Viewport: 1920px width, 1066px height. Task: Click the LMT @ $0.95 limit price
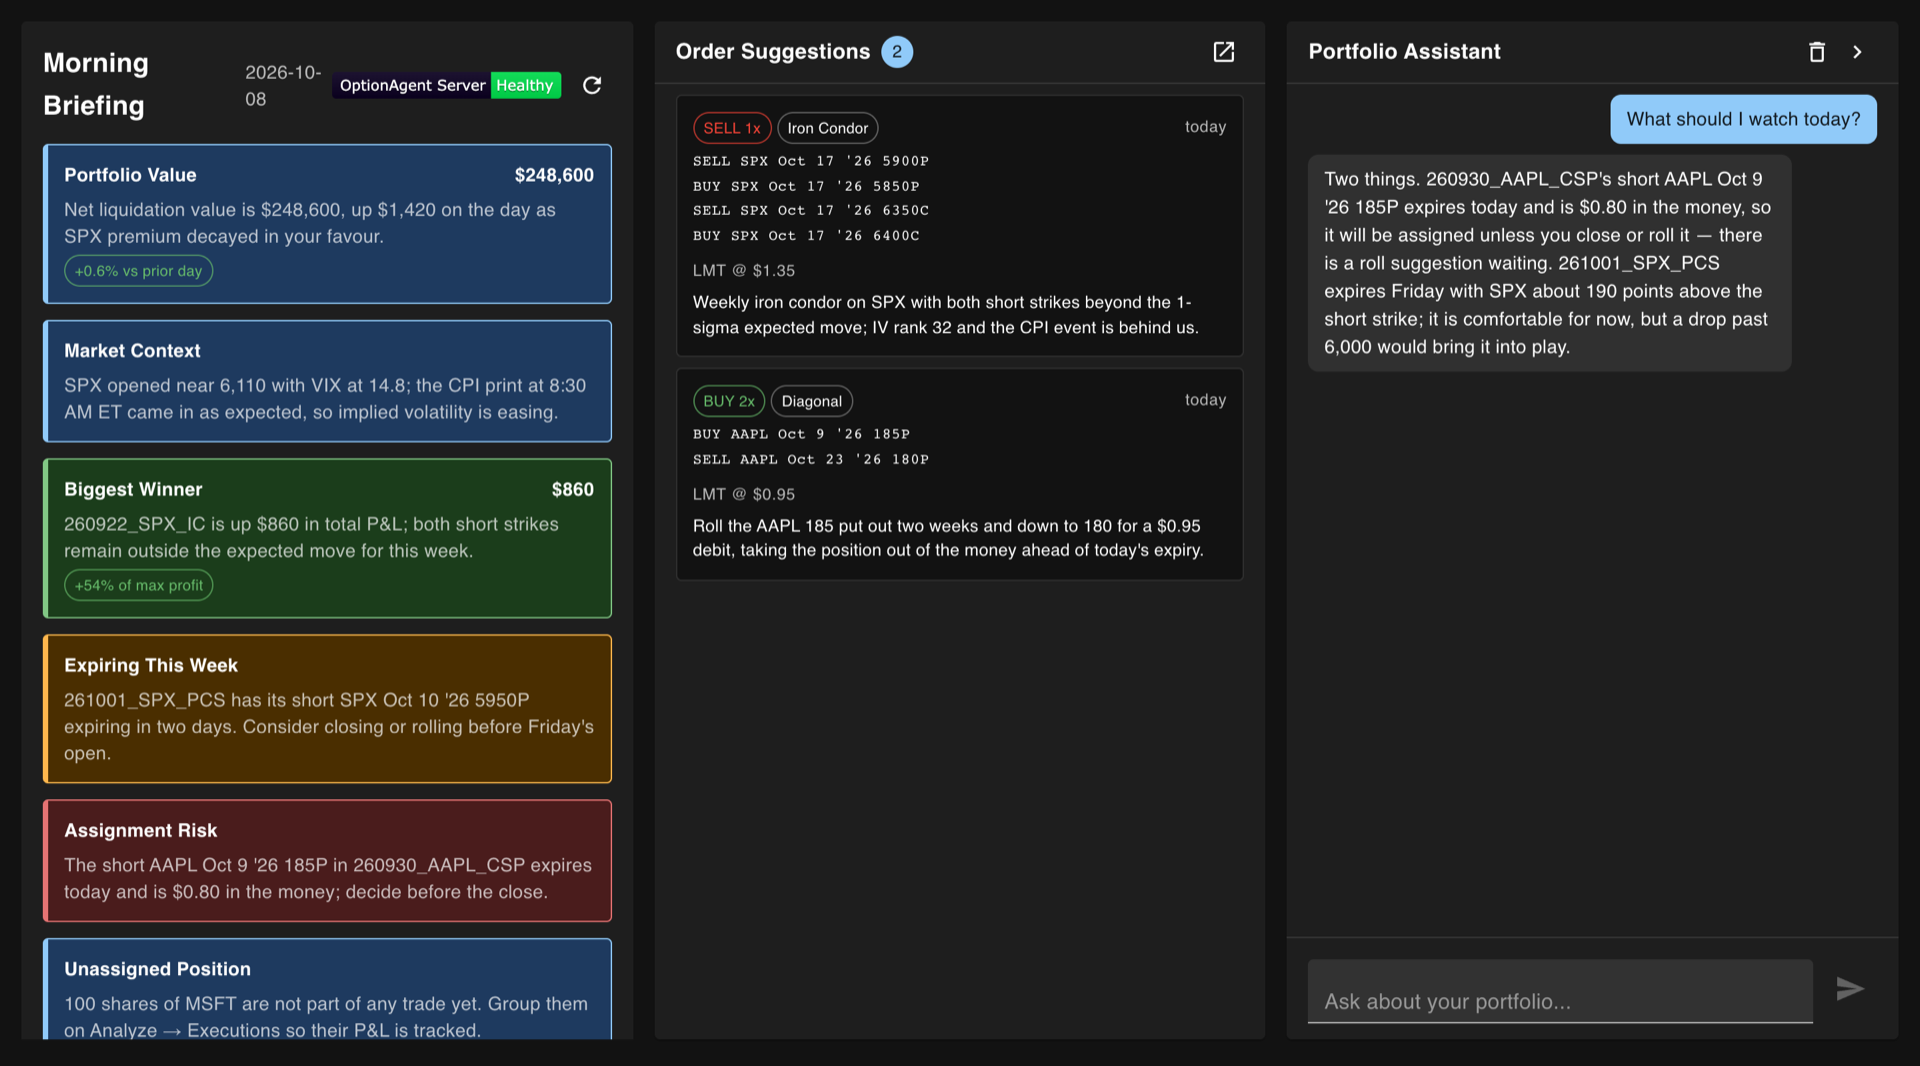pos(744,494)
